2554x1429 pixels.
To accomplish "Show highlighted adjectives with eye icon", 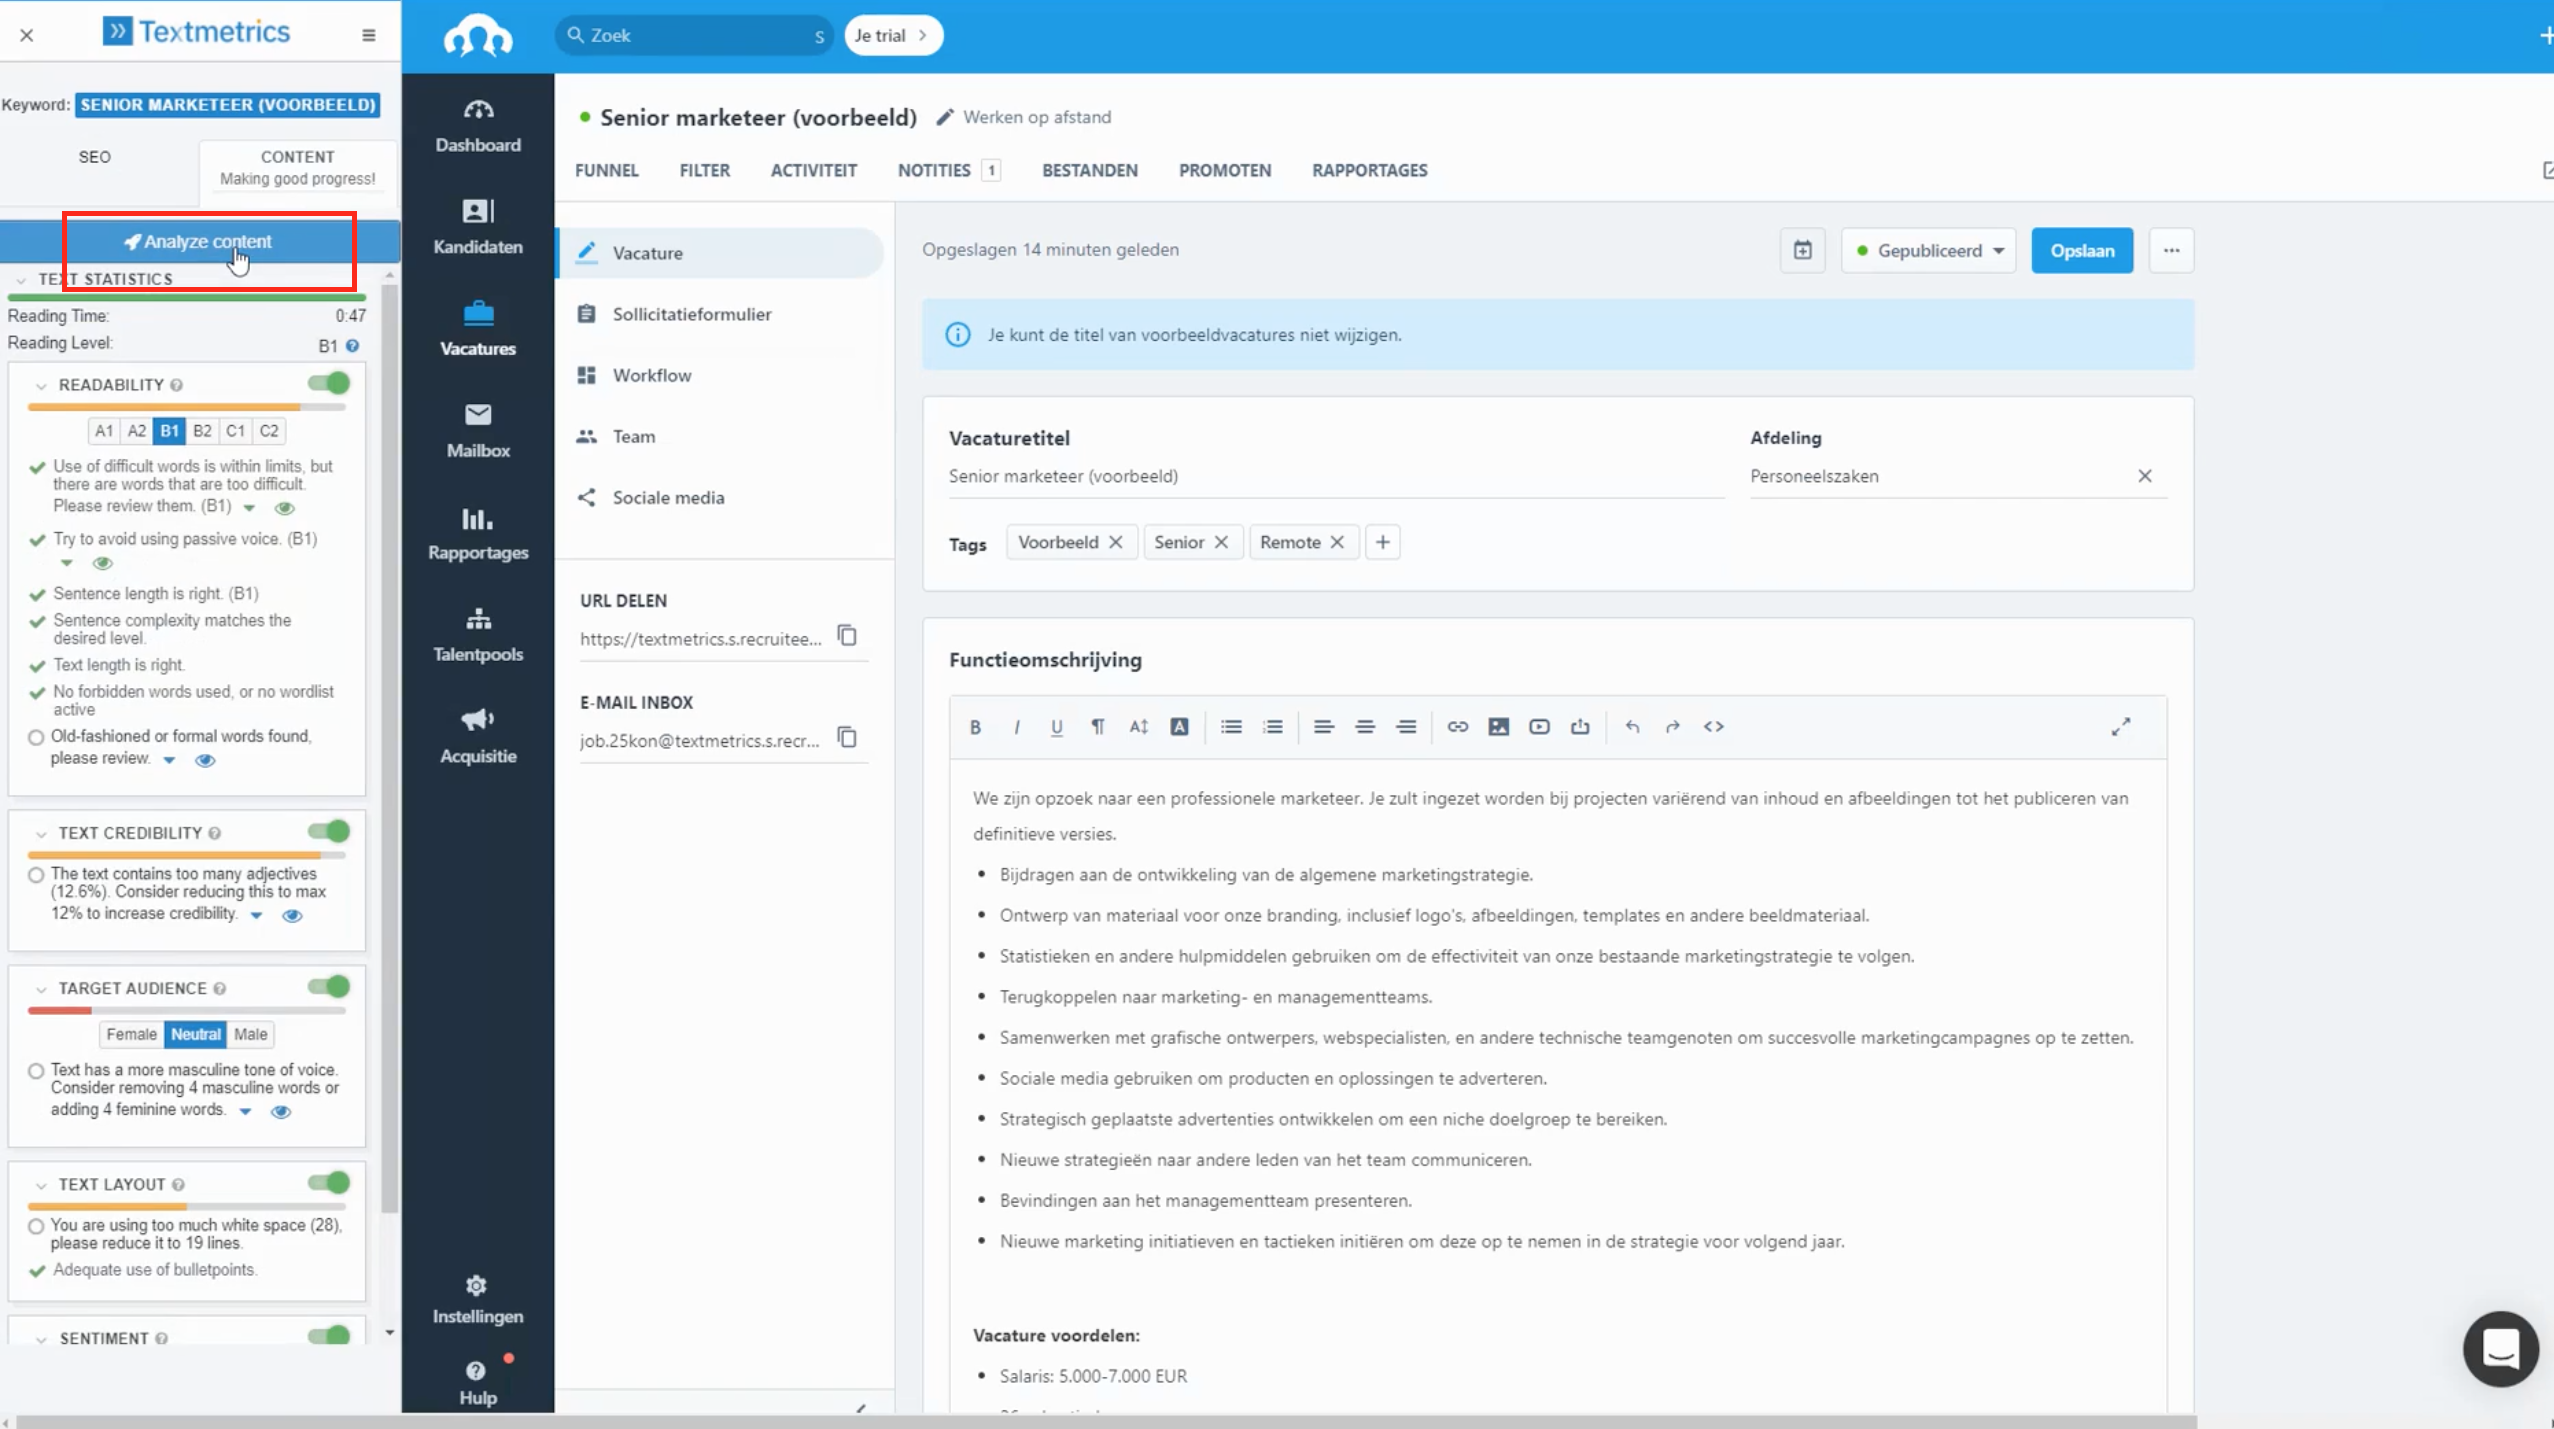I will click(x=292, y=916).
